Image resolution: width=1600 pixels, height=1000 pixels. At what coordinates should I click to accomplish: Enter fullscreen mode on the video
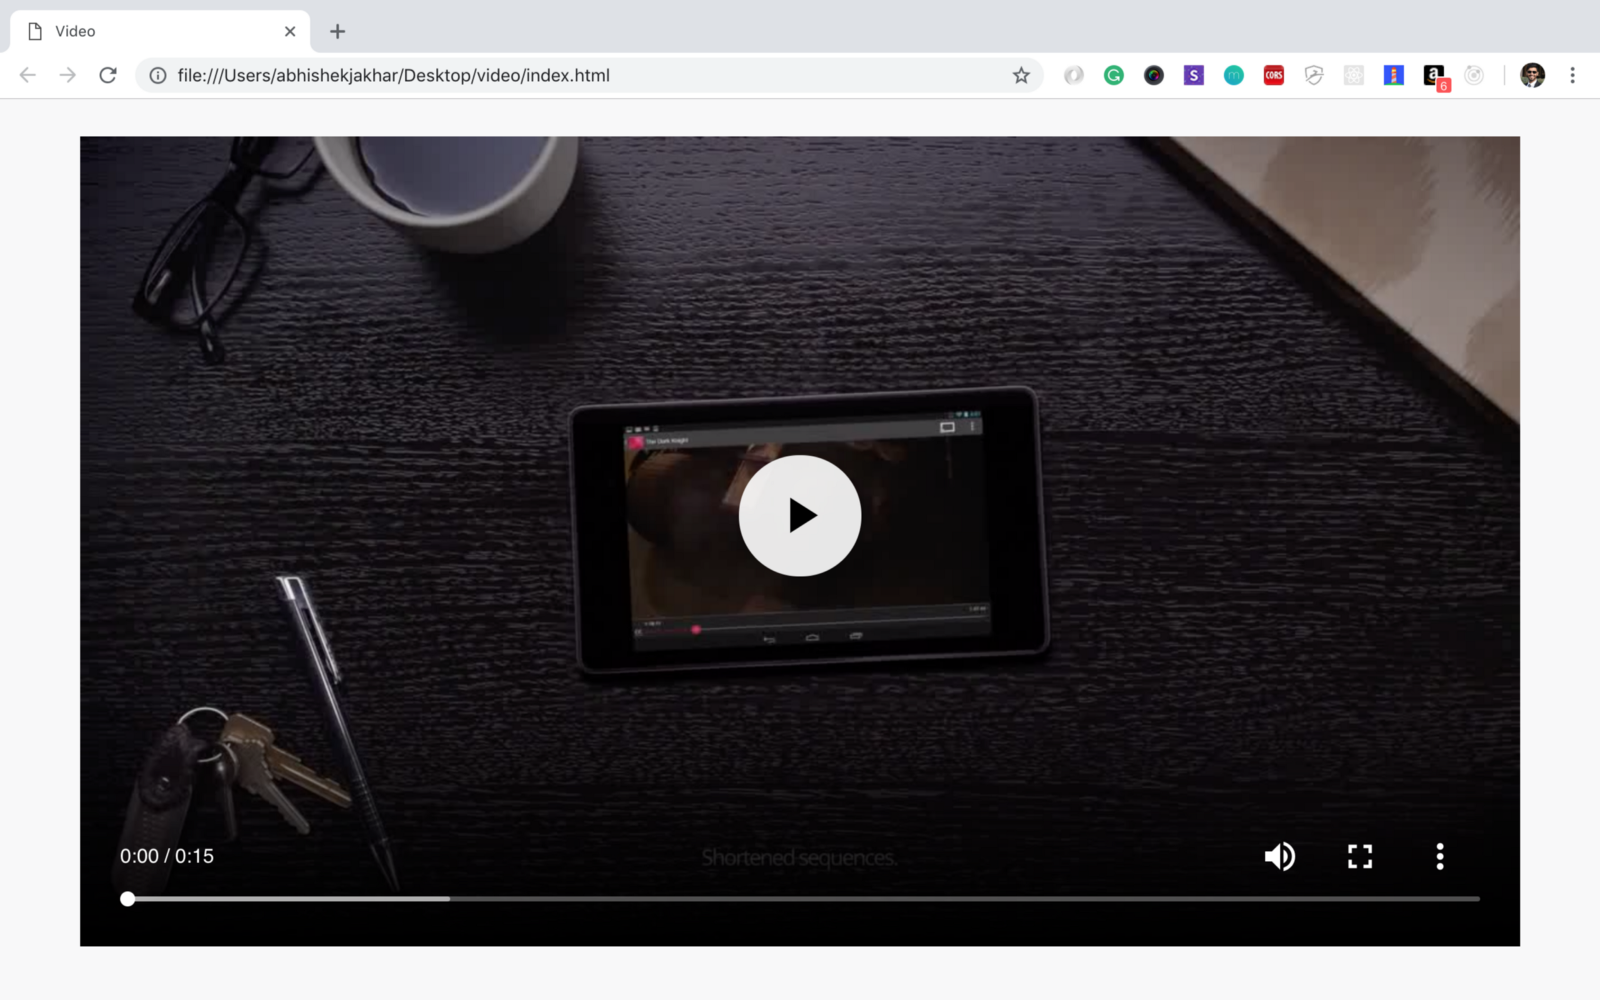pos(1360,856)
